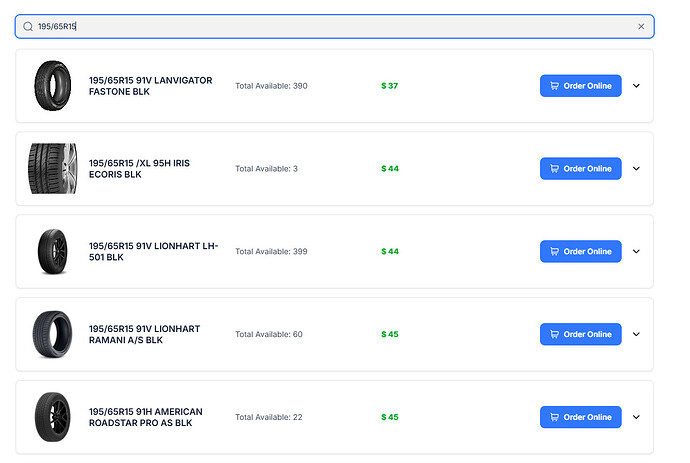690x463 pixels.
Task: Order the American Roadstar Pro AS tire online
Action: coord(580,417)
